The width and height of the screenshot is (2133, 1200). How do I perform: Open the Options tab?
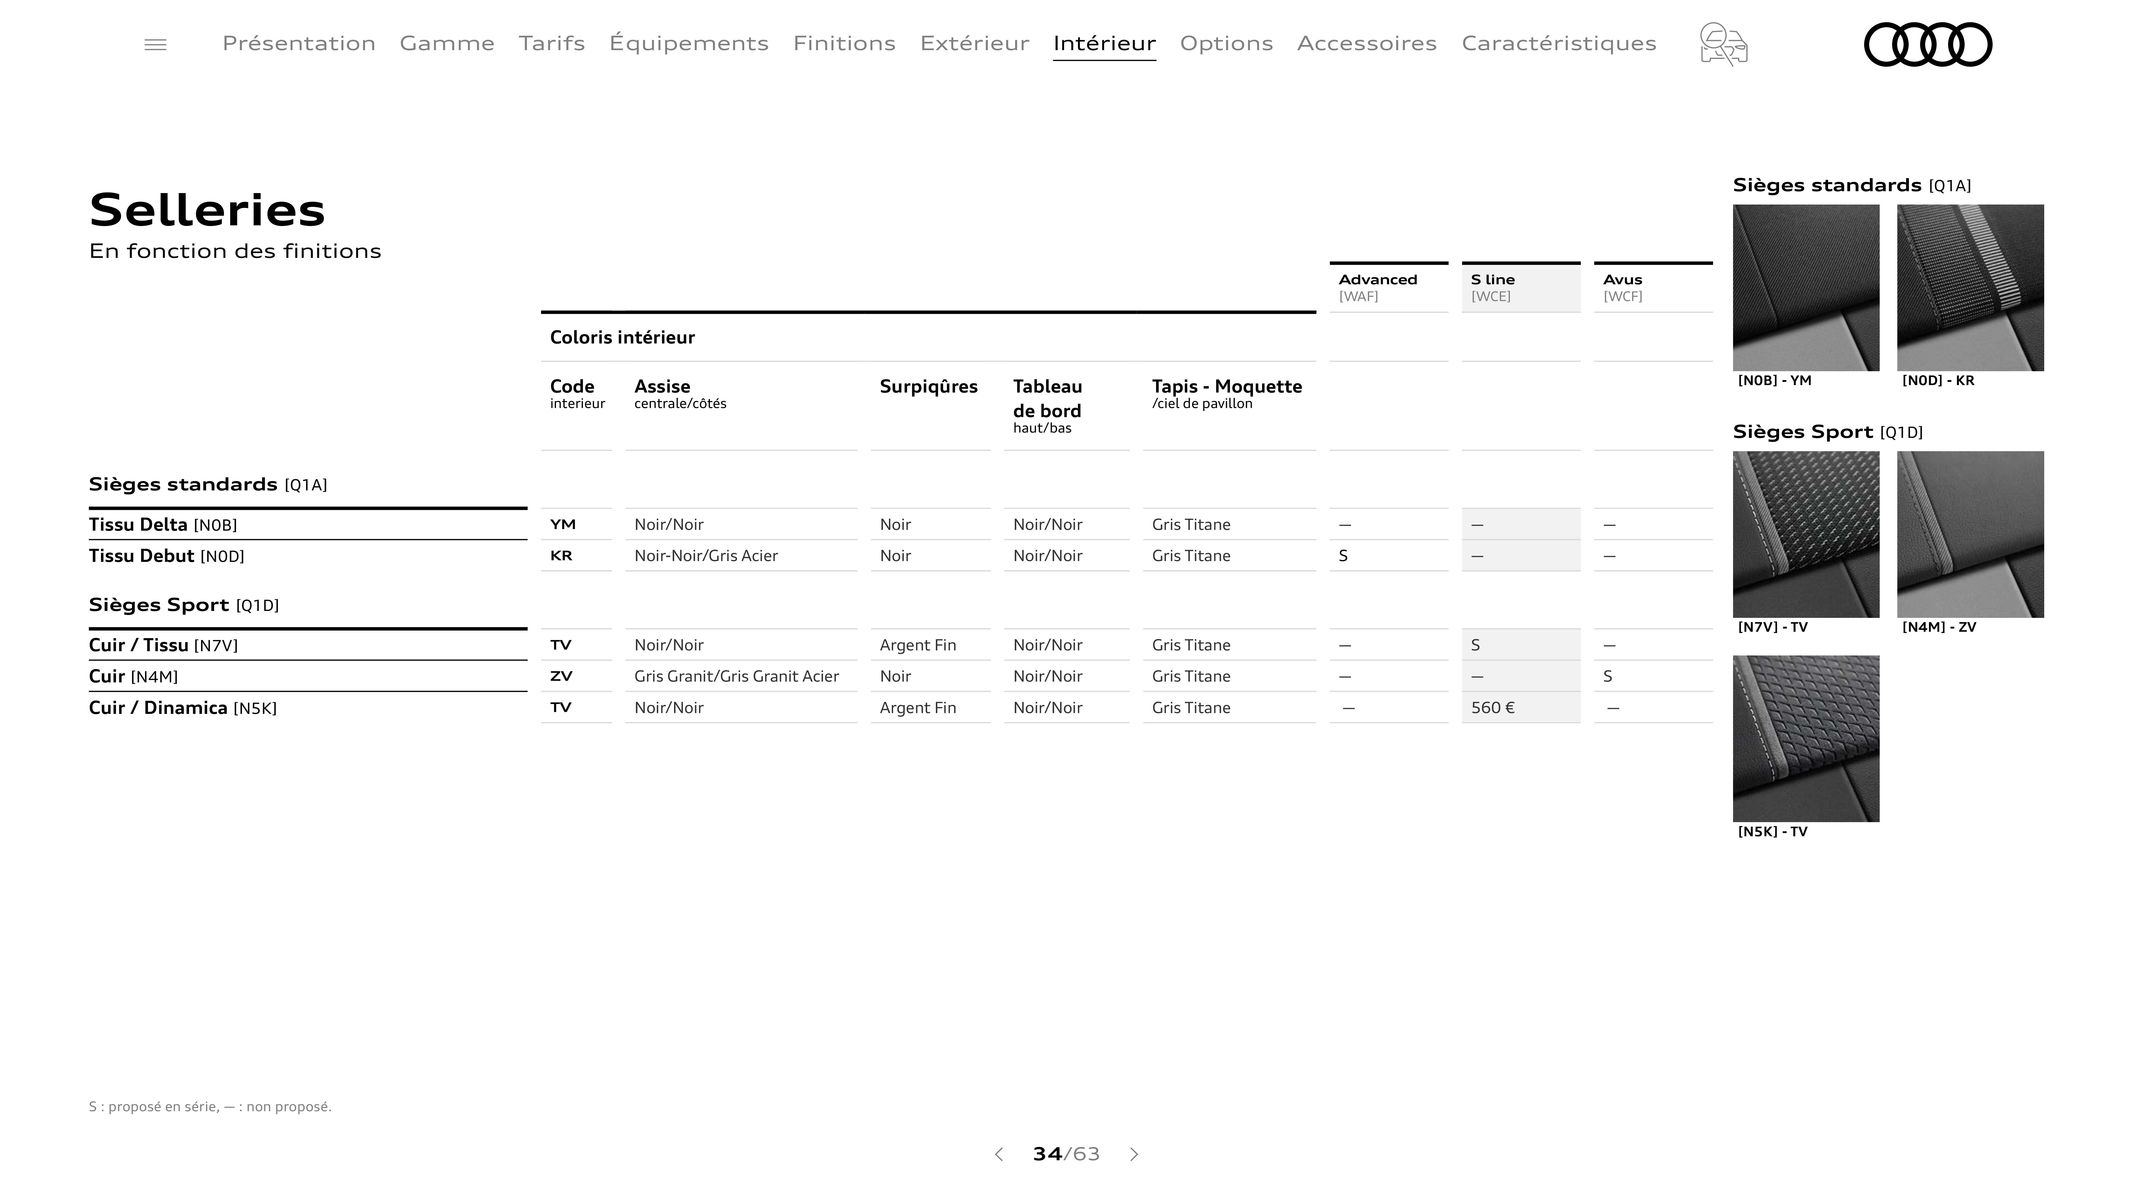click(1226, 43)
